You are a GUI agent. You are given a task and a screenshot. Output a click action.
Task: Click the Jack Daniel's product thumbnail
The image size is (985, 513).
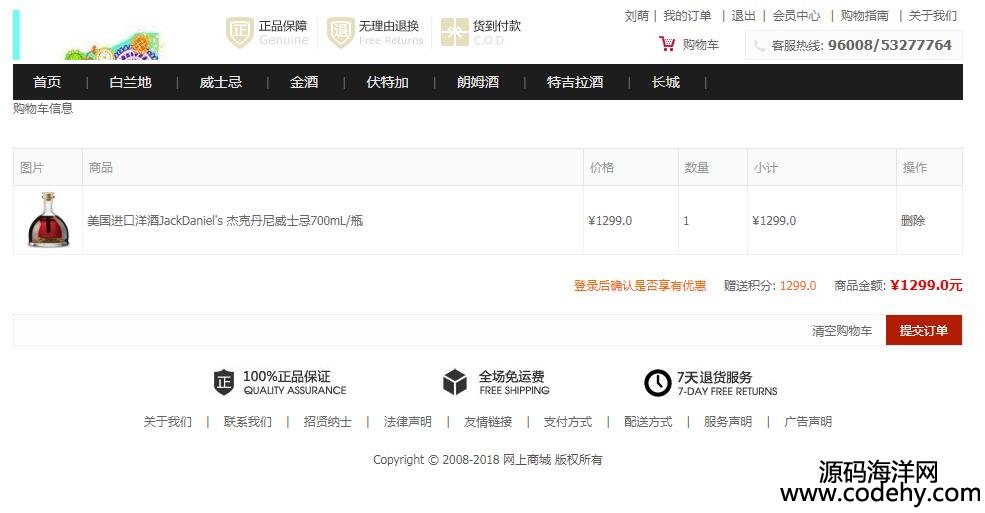click(x=48, y=220)
